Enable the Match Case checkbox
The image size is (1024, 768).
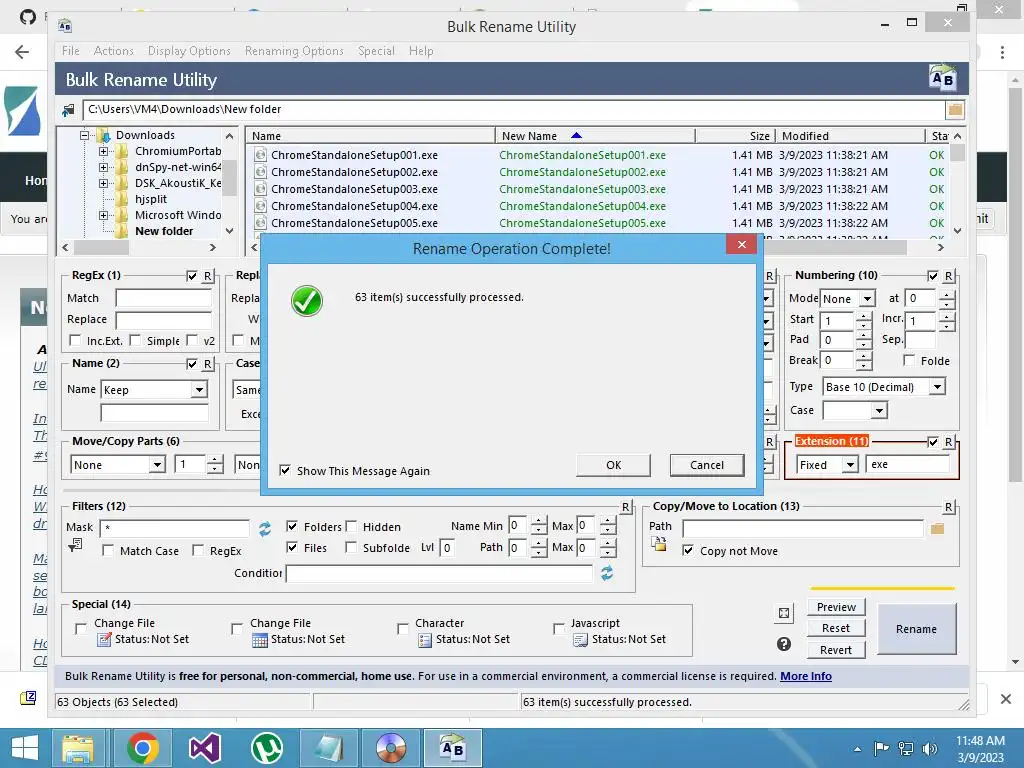click(108, 551)
